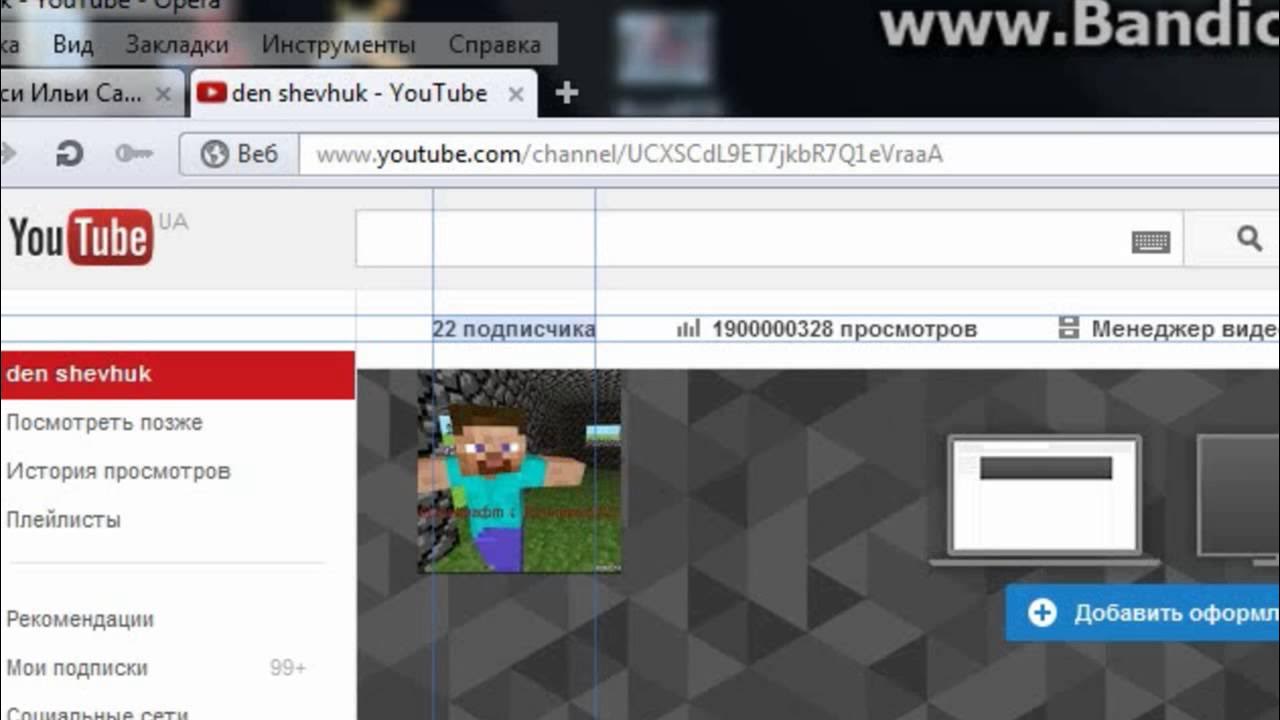The image size is (1280, 720).
Task: Click the password key icon
Action: click(133, 154)
